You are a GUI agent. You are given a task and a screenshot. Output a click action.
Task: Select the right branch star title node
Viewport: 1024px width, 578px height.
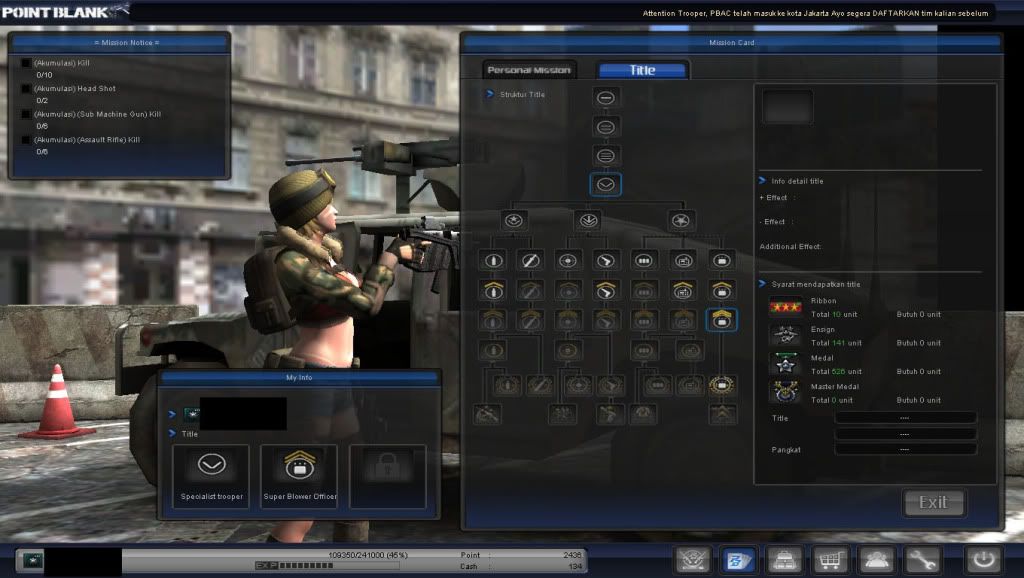pyautogui.click(x=680, y=220)
